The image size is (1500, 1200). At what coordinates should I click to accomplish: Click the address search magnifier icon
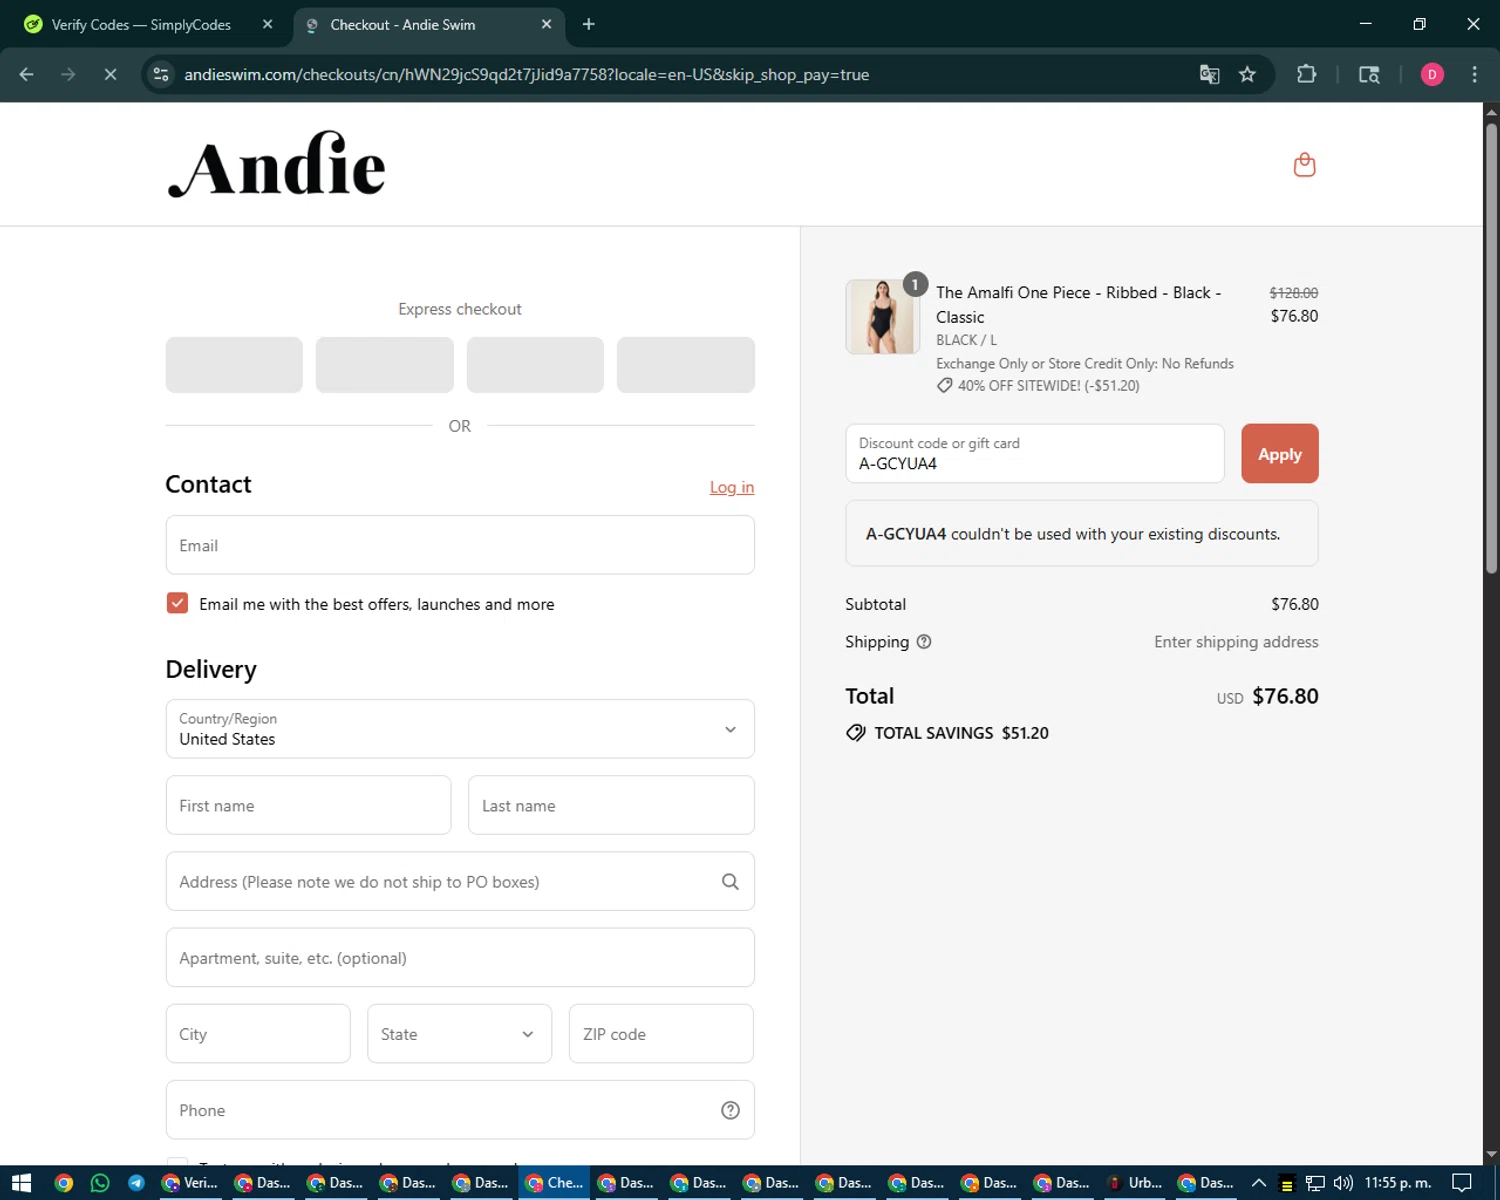click(730, 882)
